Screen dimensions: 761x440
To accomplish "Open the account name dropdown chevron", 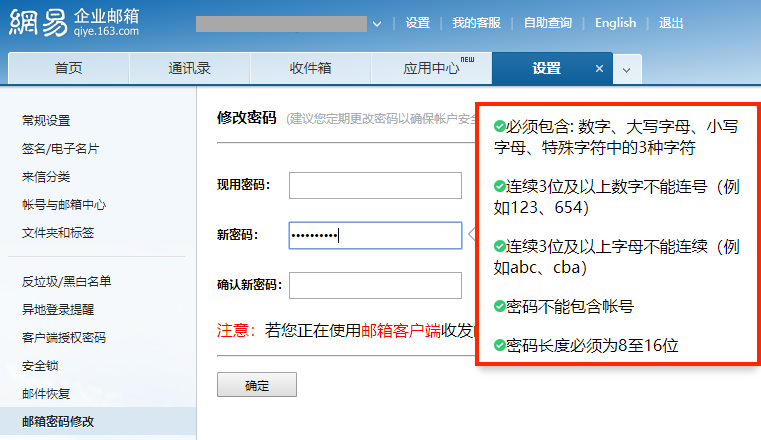I will pyautogui.click(x=377, y=23).
